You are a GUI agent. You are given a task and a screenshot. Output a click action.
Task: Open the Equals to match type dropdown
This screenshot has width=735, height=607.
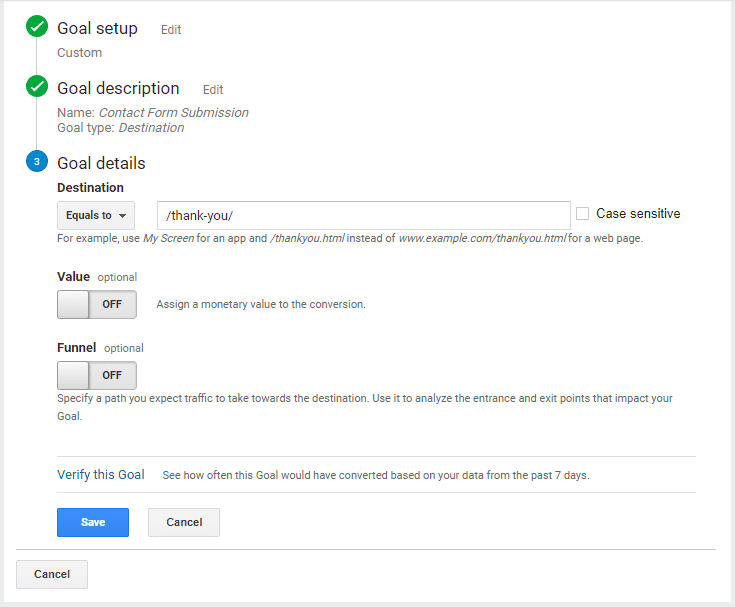97,215
